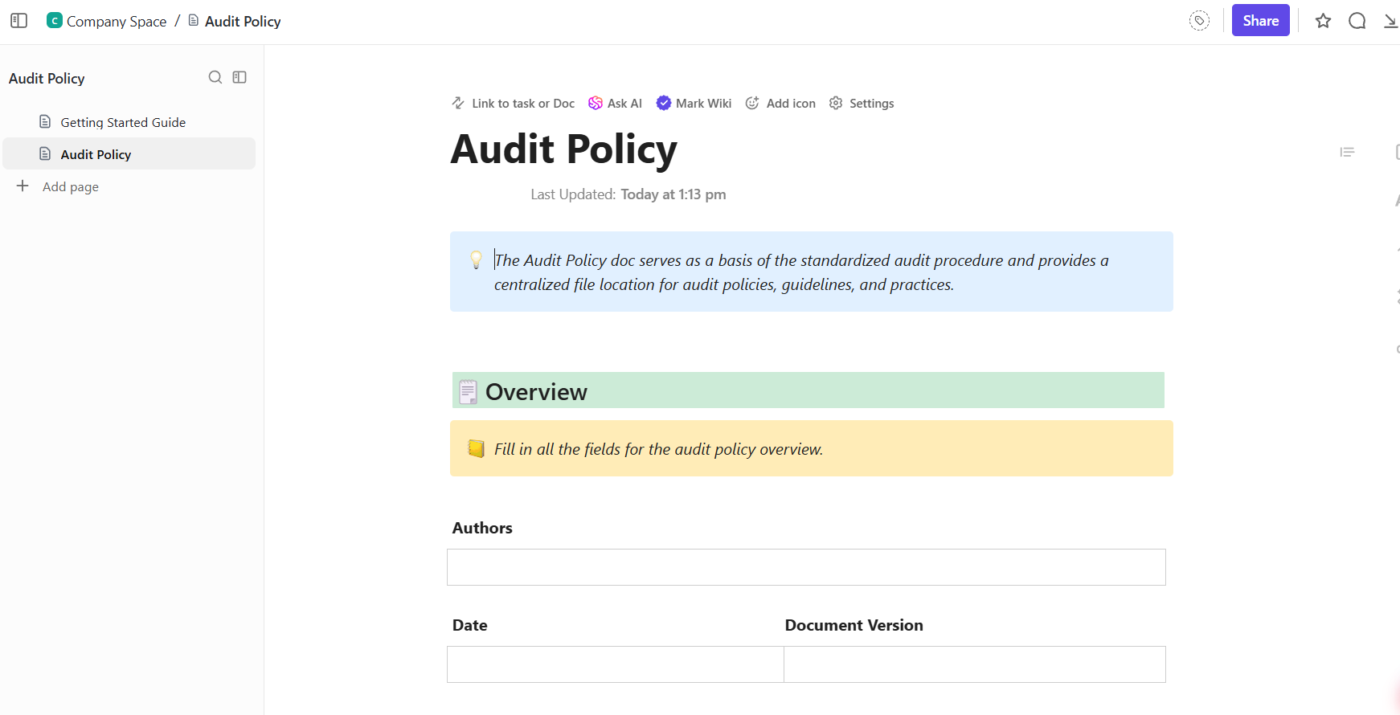Screen dimensions: 1400x715
Task: Click Company Space breadcrumb link
Action: point(116,21)
